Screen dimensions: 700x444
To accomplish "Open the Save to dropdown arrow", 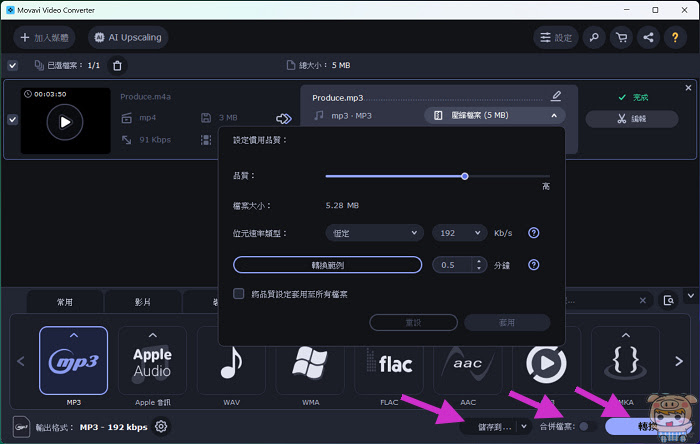I will (524, 427).
